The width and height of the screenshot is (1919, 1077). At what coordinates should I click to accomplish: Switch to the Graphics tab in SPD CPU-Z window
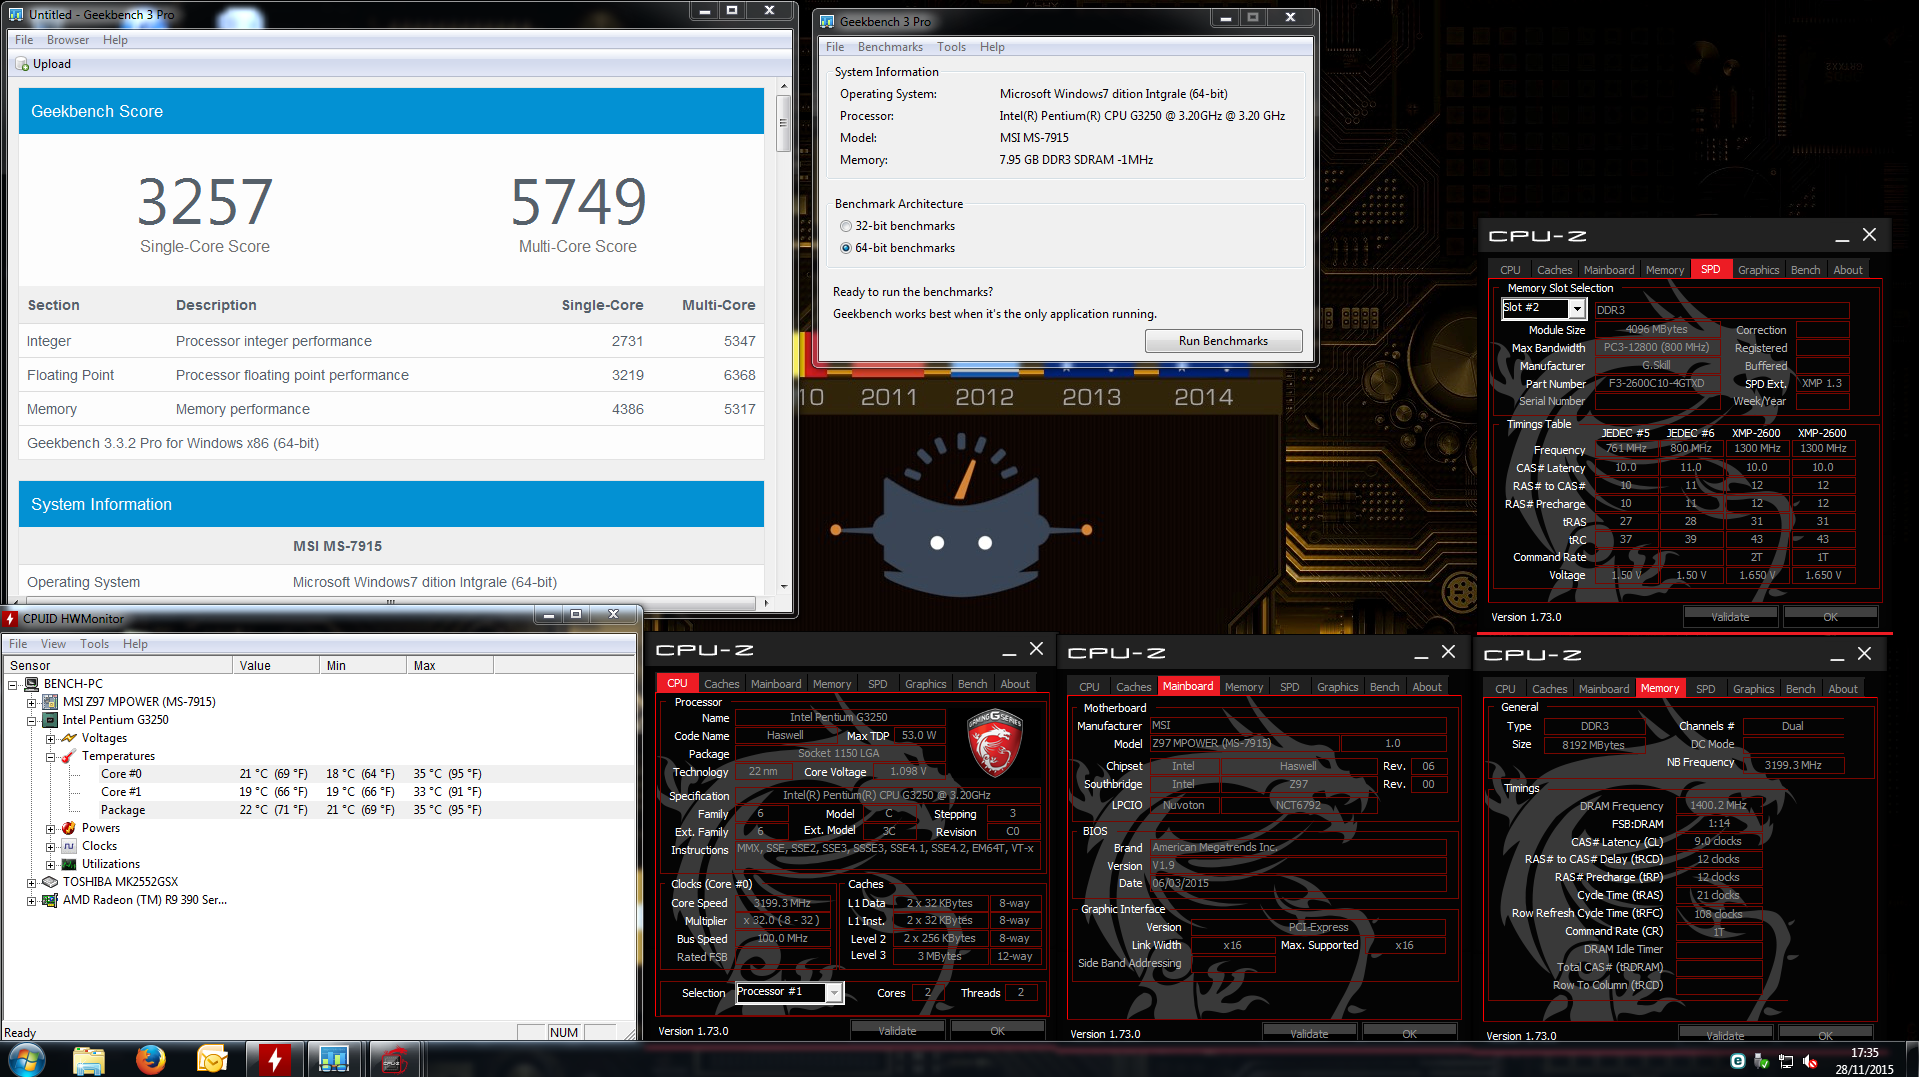pos(1758,270)
